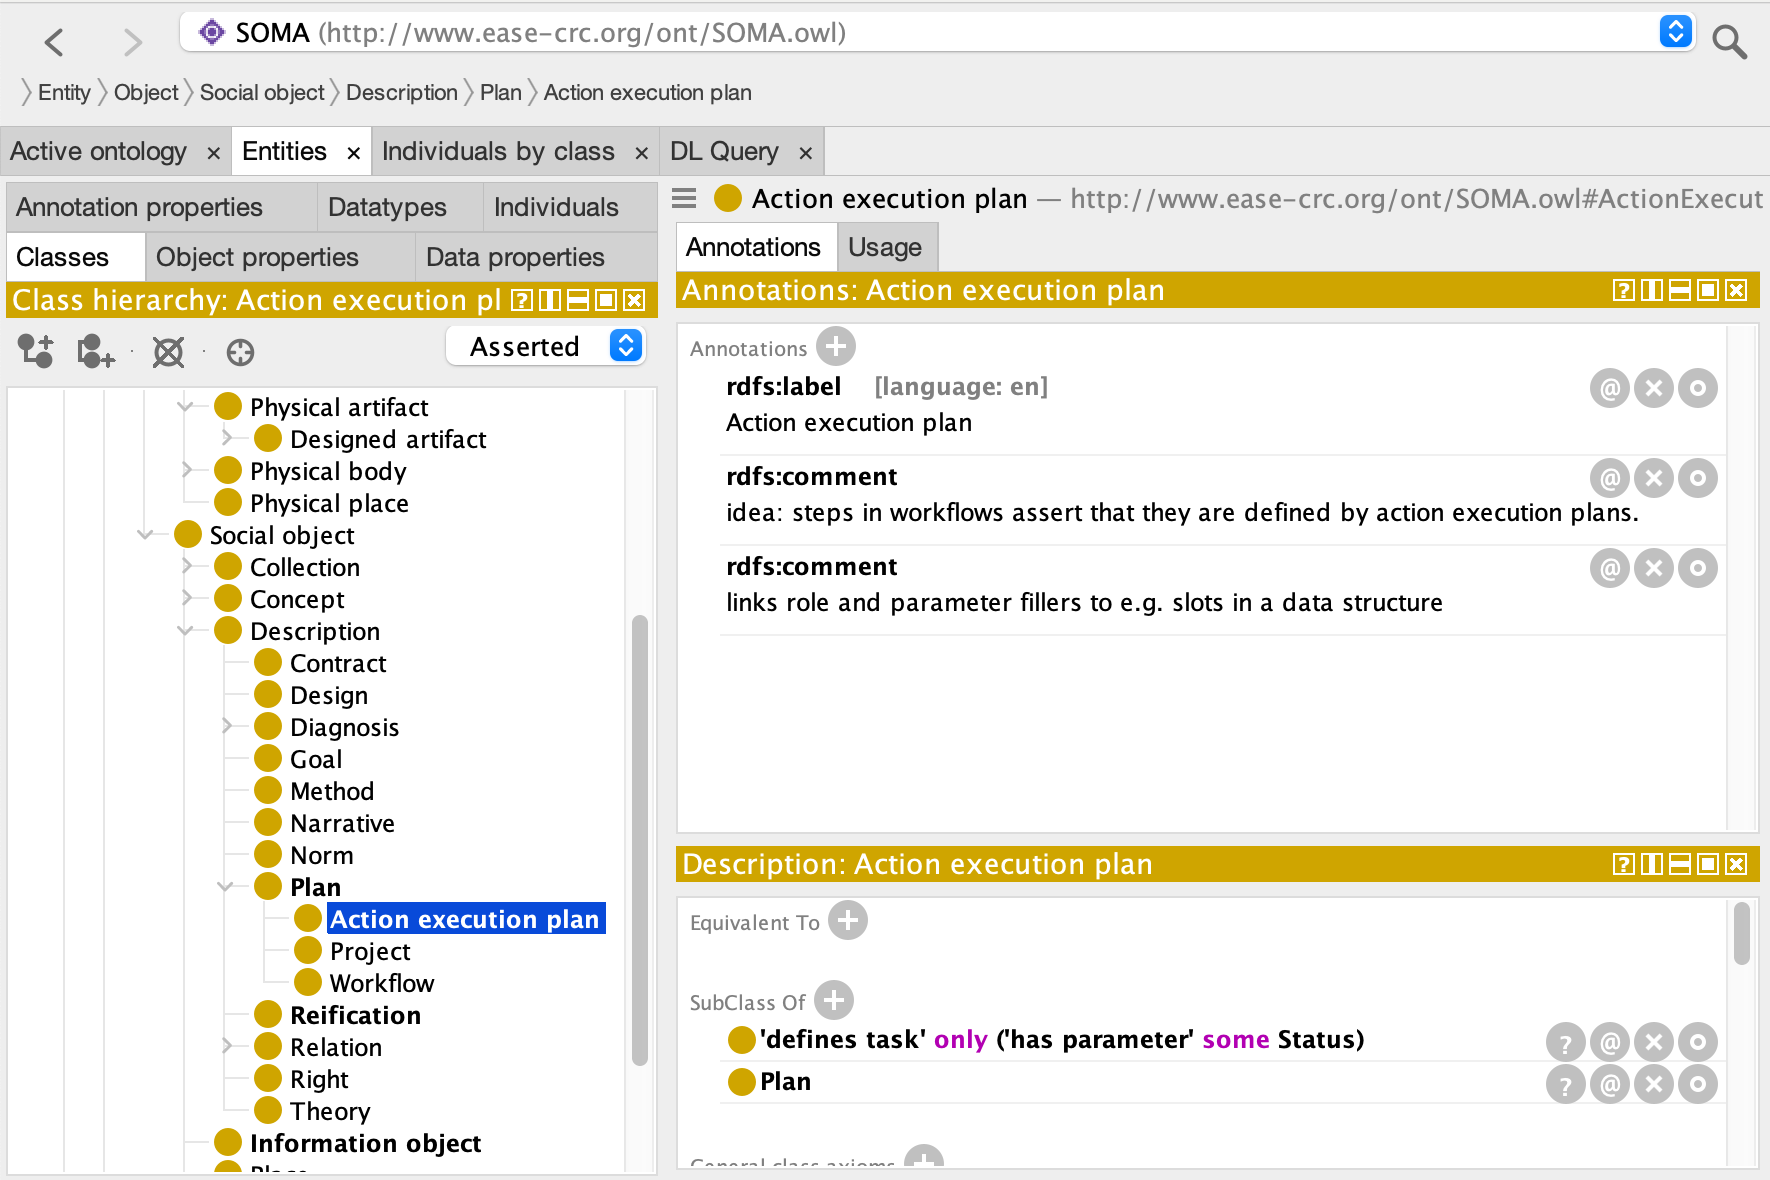Open the Object properties tab
The image size is (1770, 1180).
click(257, 257)
